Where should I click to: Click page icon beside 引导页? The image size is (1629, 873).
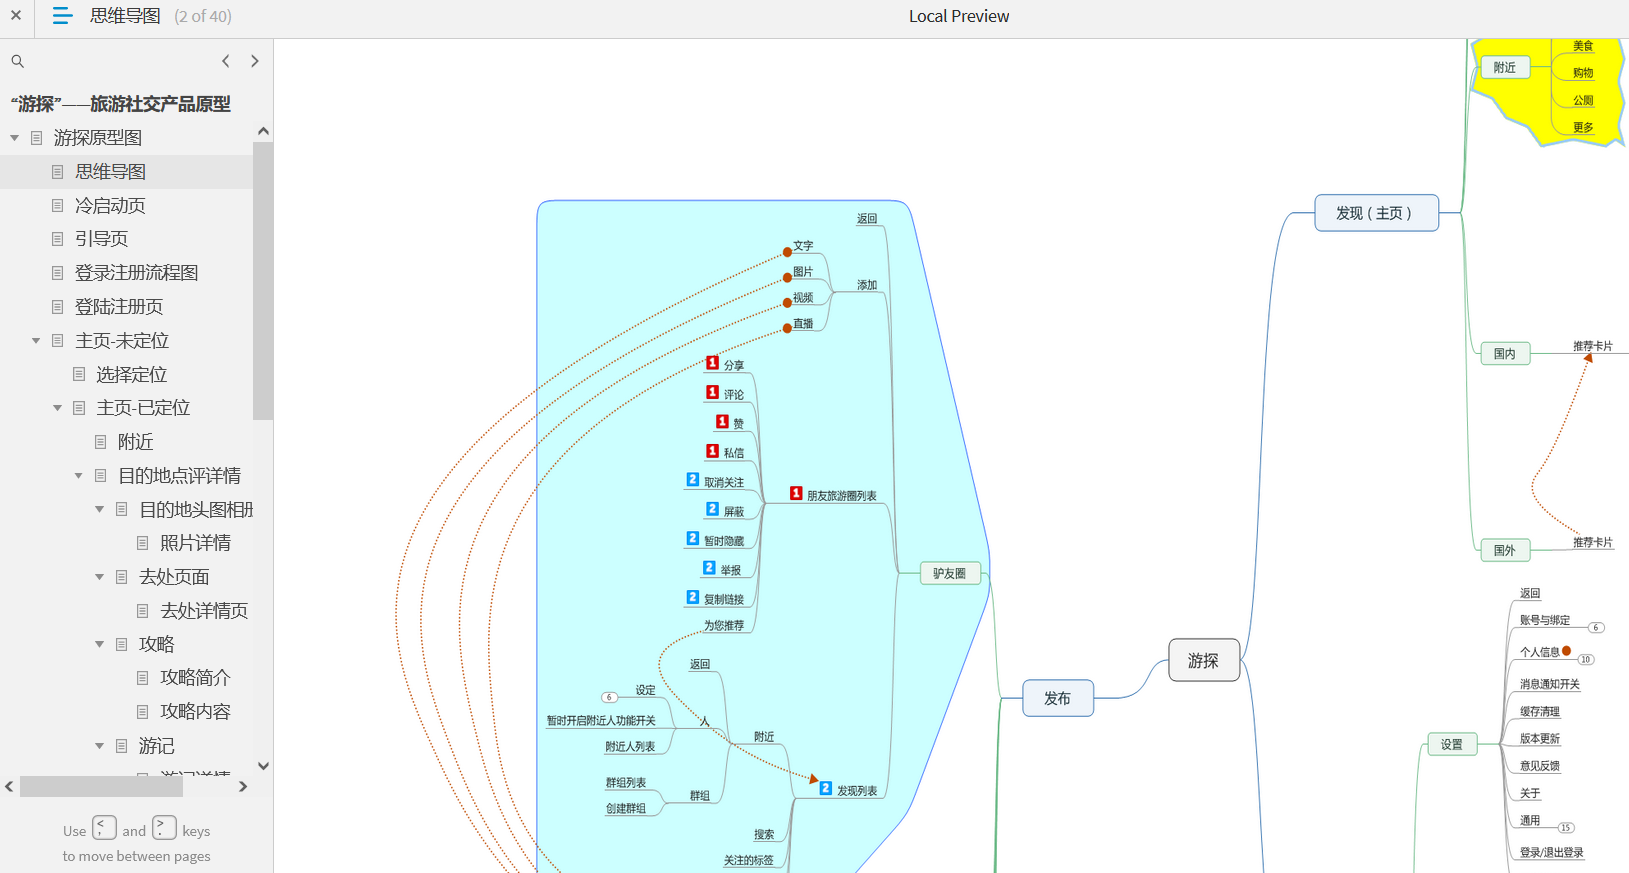point(57,239)
